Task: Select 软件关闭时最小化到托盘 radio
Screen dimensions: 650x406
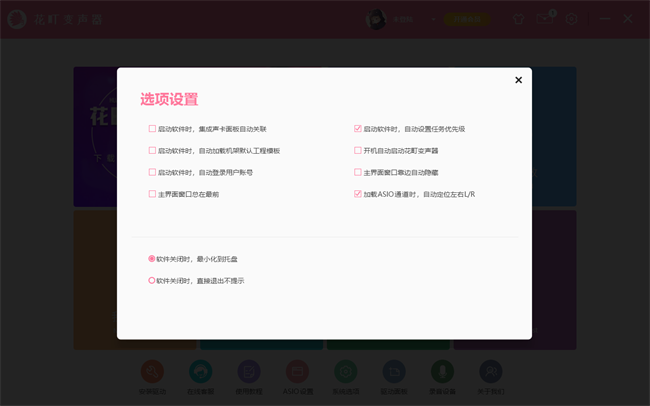Action: [x=152, y=259]
